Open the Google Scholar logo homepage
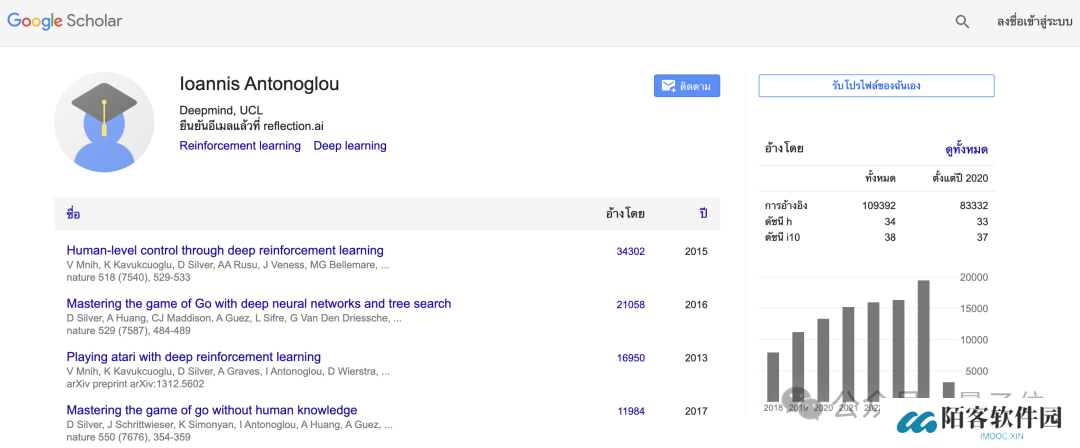The width and height of the screenshot is (1080, 448). click(x=65, y=21)
